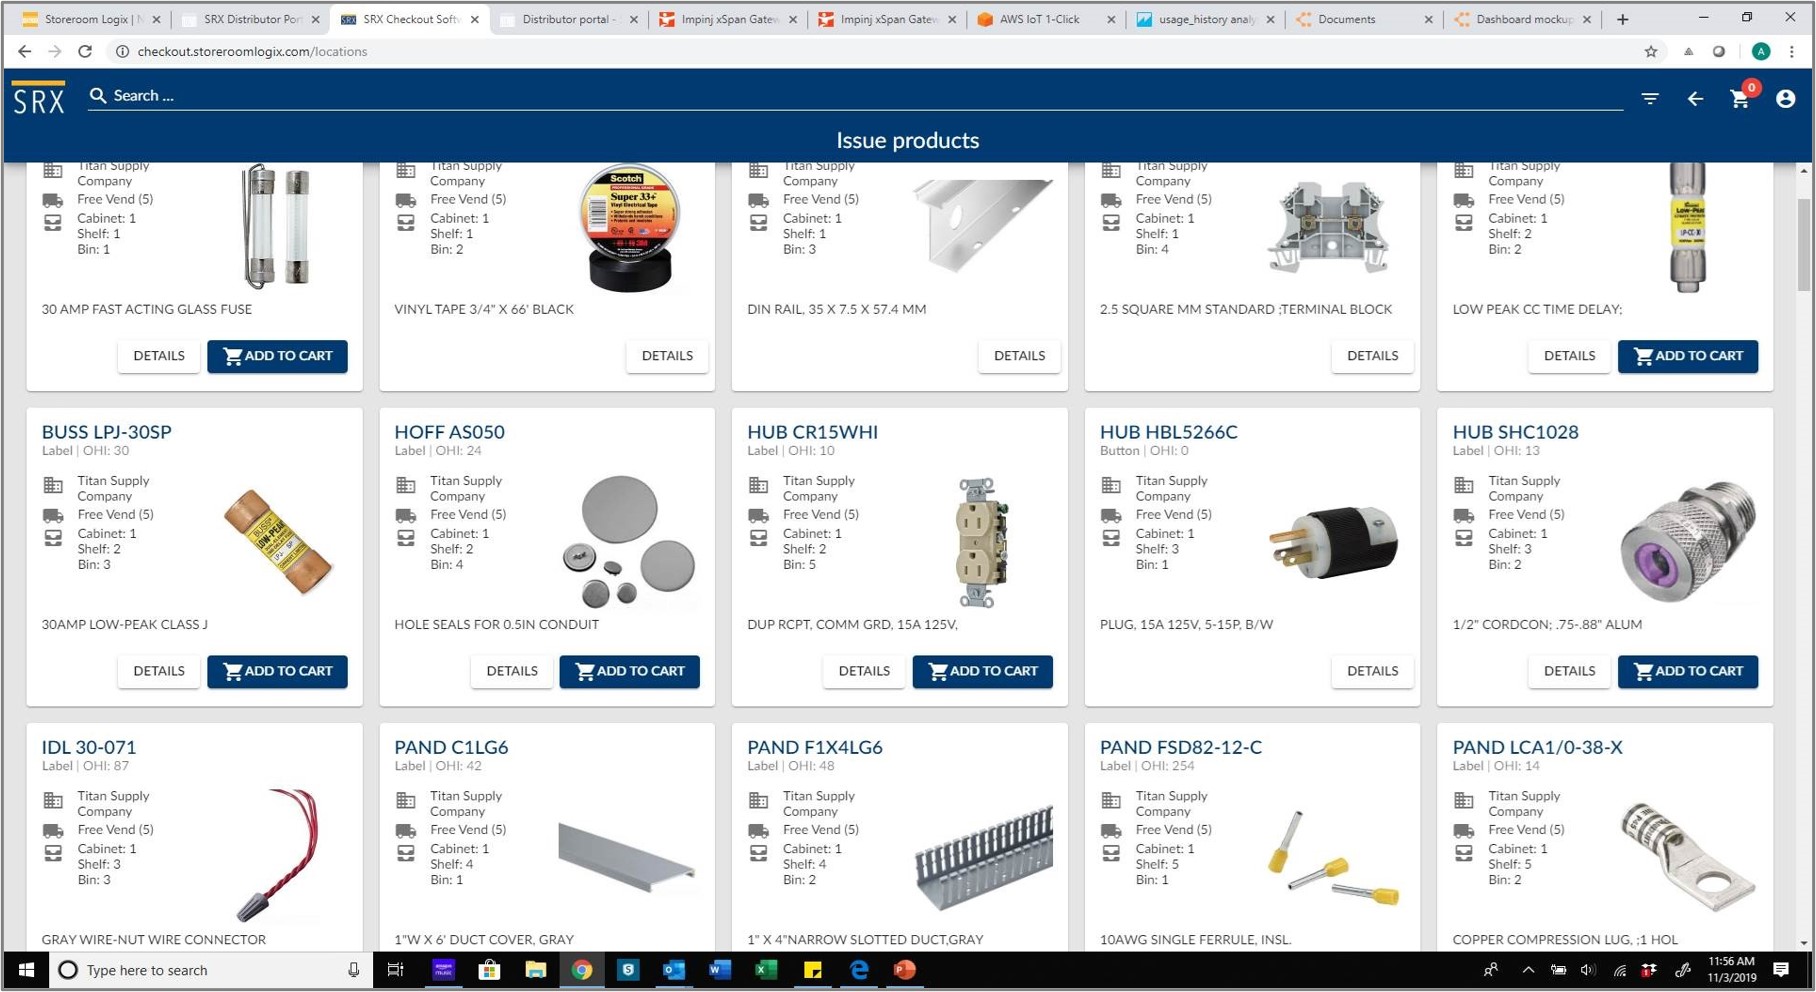Open Chrome's three-dot browser menu
1816x992 pixels.
(x=1792, y=51)
